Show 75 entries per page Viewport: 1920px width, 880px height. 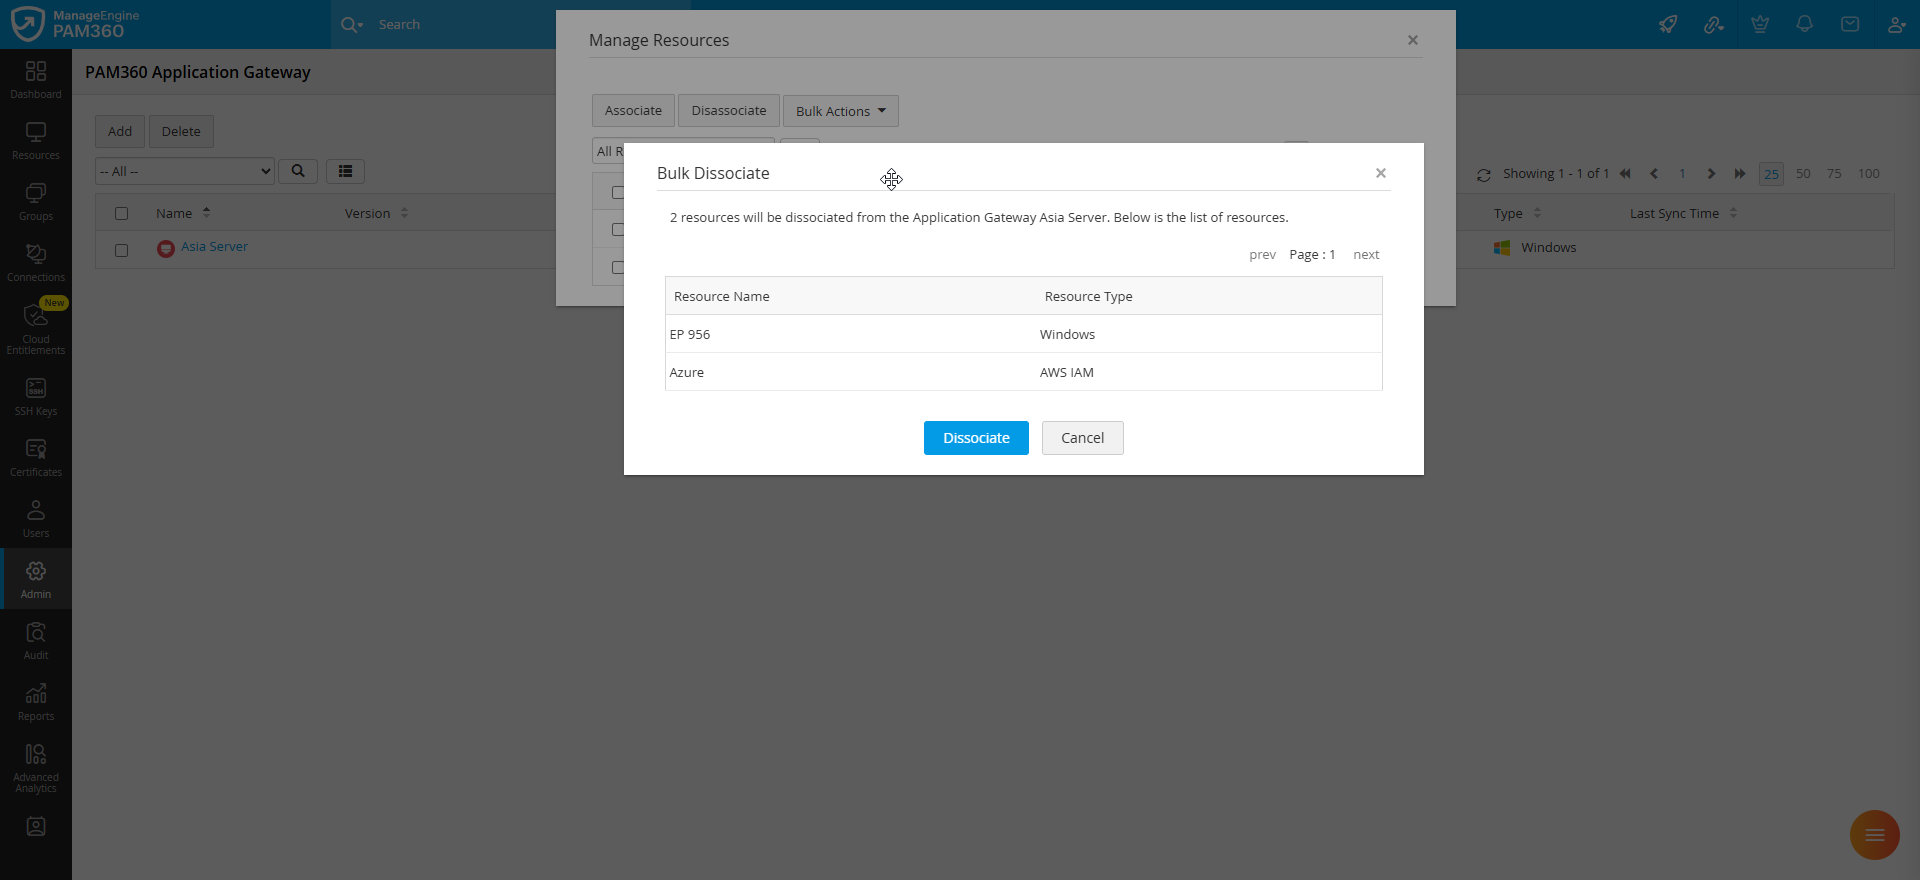pyautogui.click(x=1834, y=174)
